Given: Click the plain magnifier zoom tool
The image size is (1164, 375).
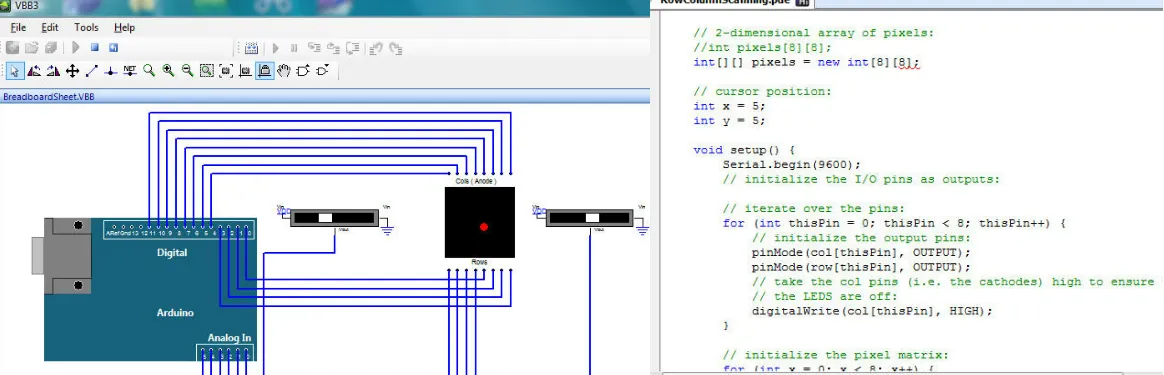Looking at the screenshot, I should [149, 71].
